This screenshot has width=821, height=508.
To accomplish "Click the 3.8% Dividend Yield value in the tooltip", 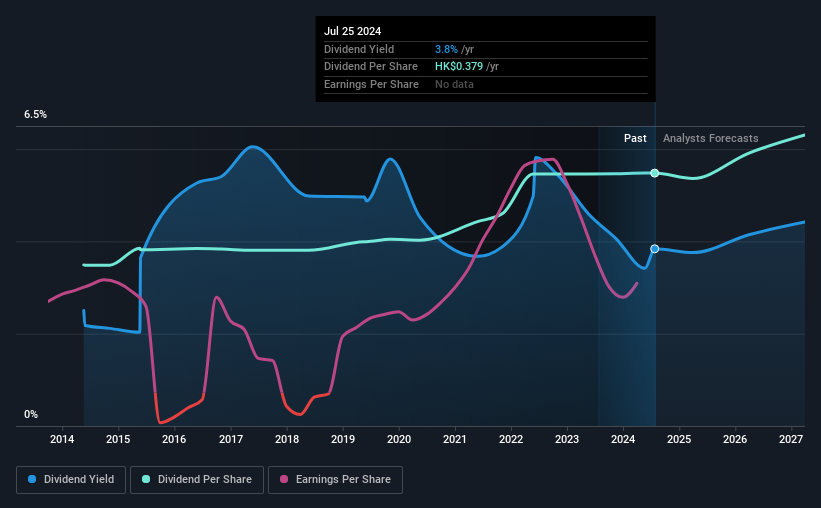I will [446, 49].
